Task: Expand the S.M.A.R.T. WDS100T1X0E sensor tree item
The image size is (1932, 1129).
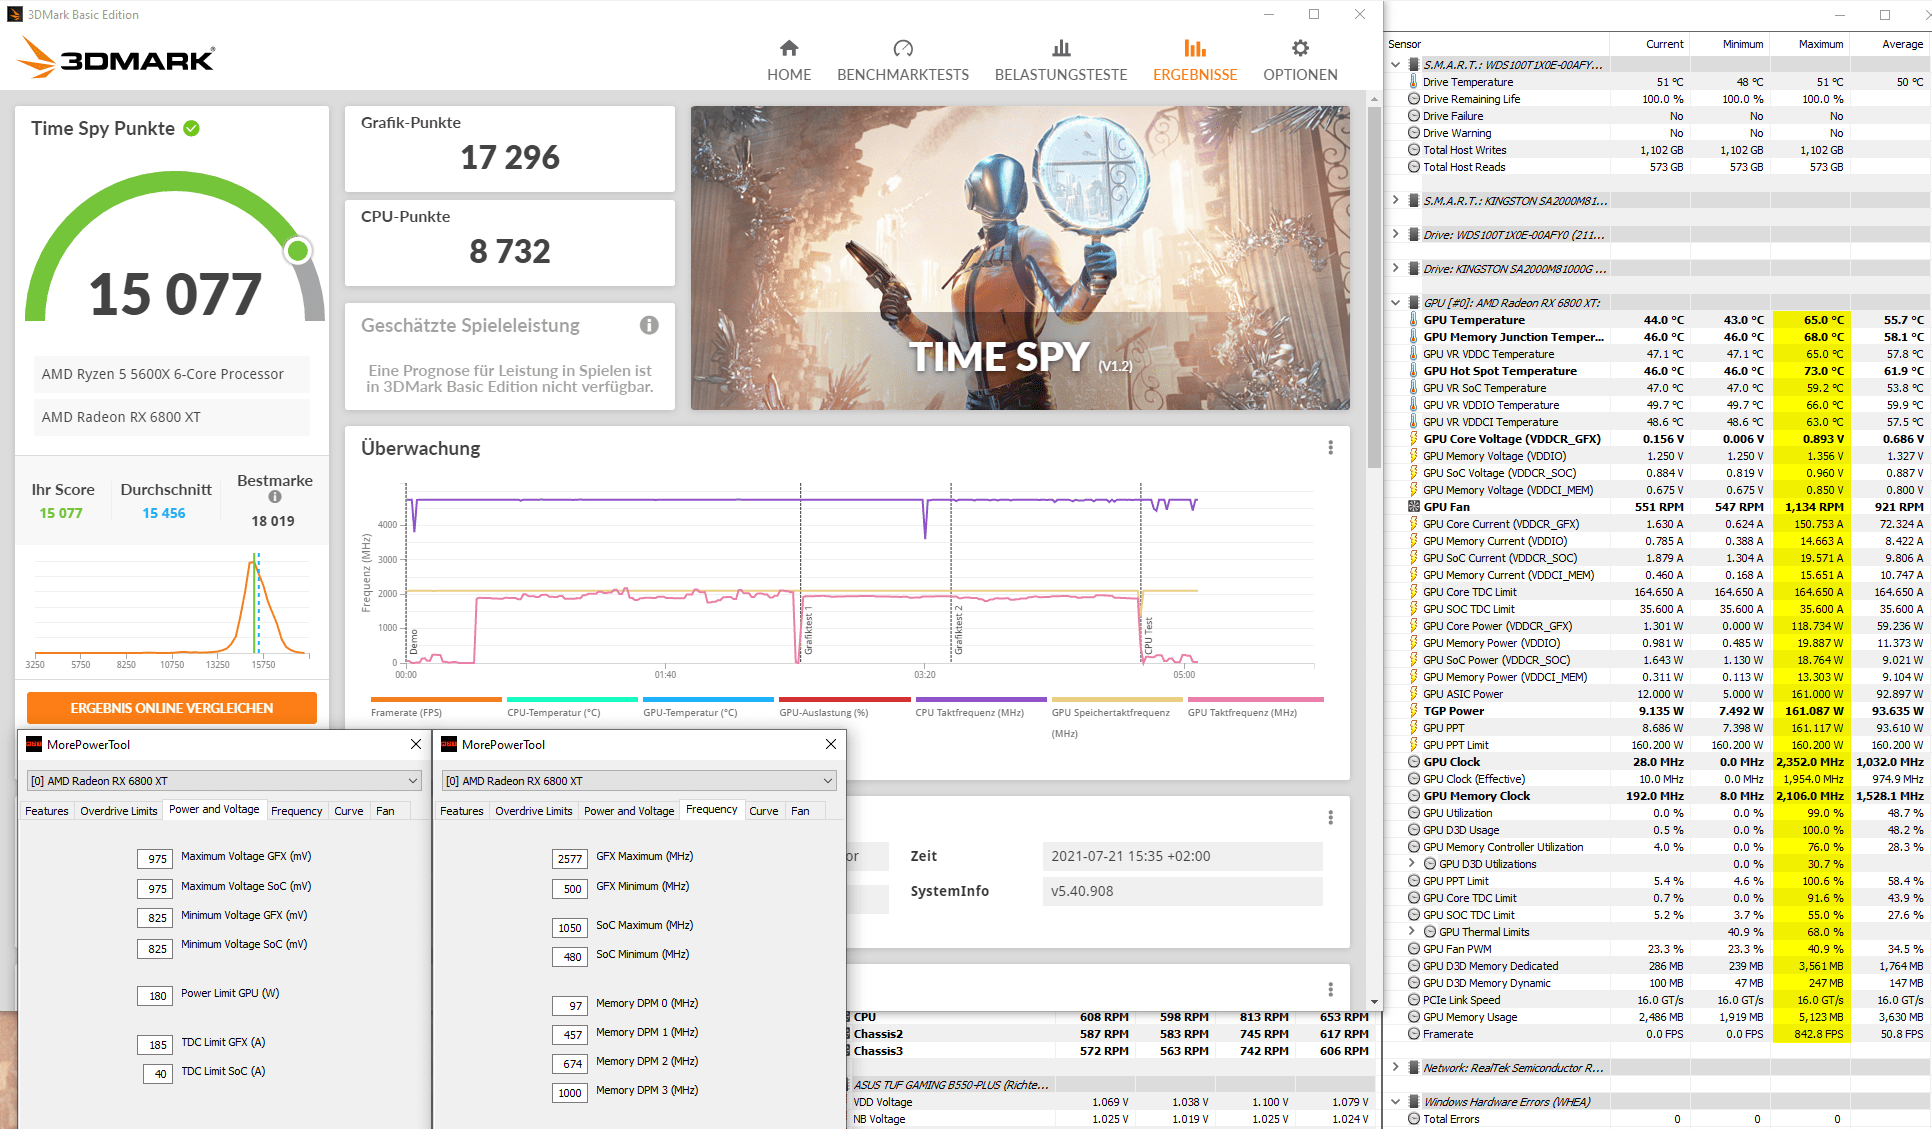Action: (x=1396, y=63)
